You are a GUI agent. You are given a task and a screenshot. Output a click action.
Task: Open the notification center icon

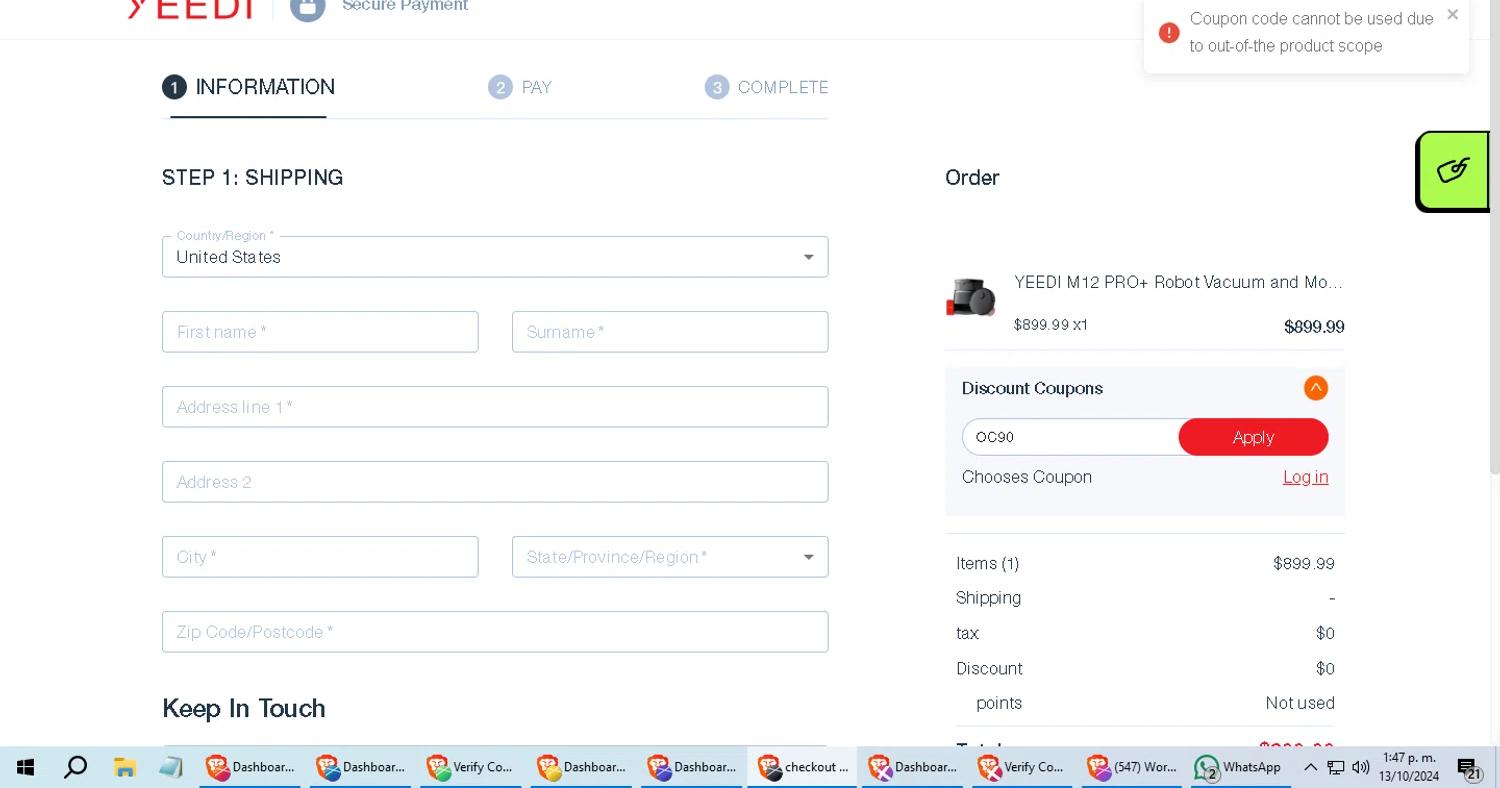(1468, 768)
